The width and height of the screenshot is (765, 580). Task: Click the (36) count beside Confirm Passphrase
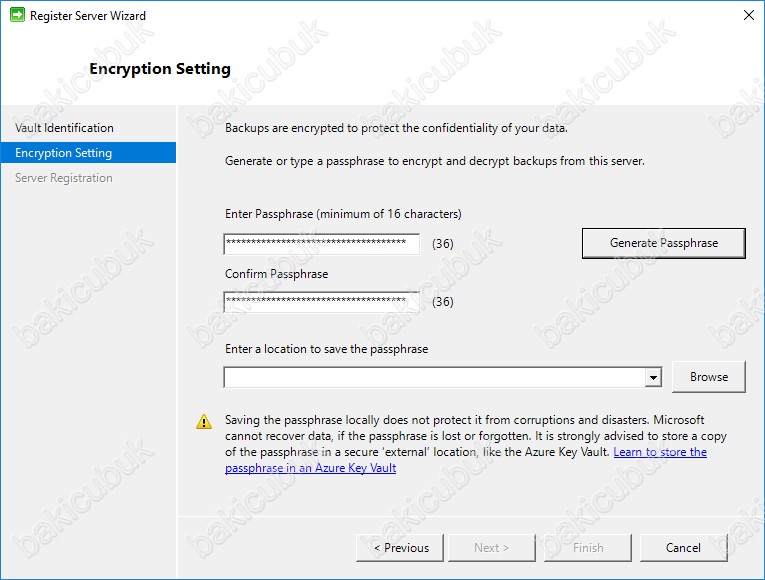coord(443,301)
